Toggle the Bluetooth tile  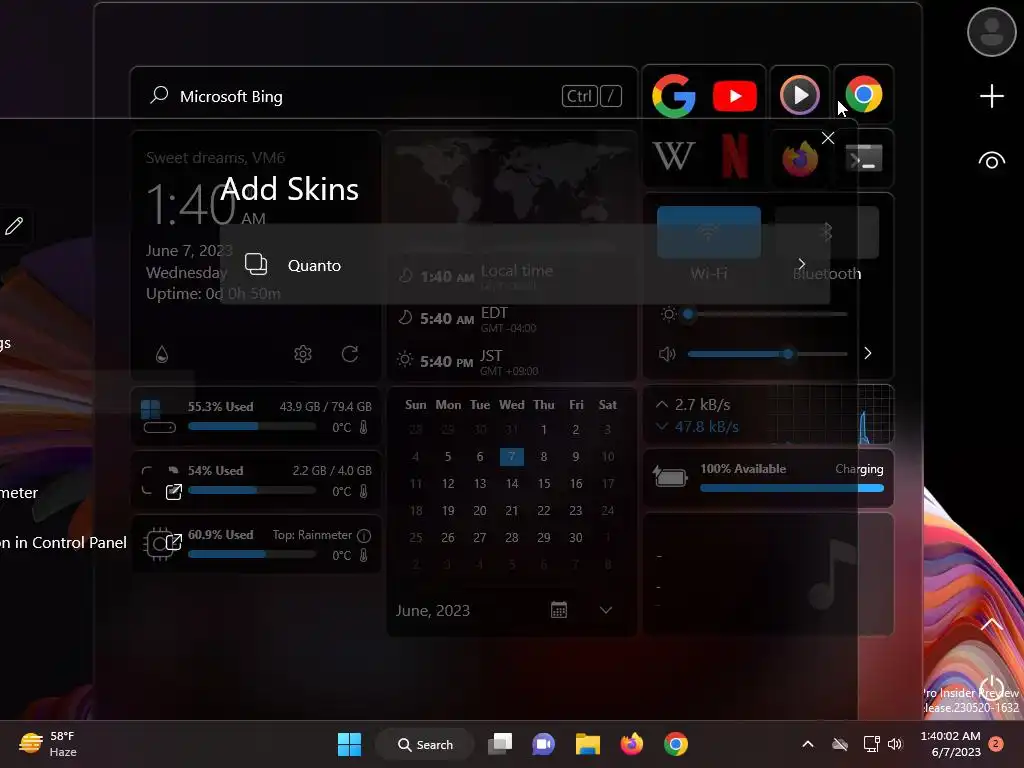827,232
